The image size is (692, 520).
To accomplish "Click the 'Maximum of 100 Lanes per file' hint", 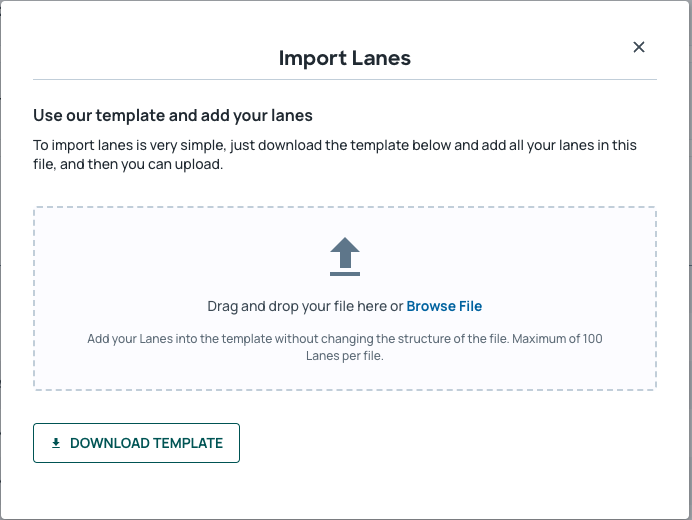I will 454,347.
